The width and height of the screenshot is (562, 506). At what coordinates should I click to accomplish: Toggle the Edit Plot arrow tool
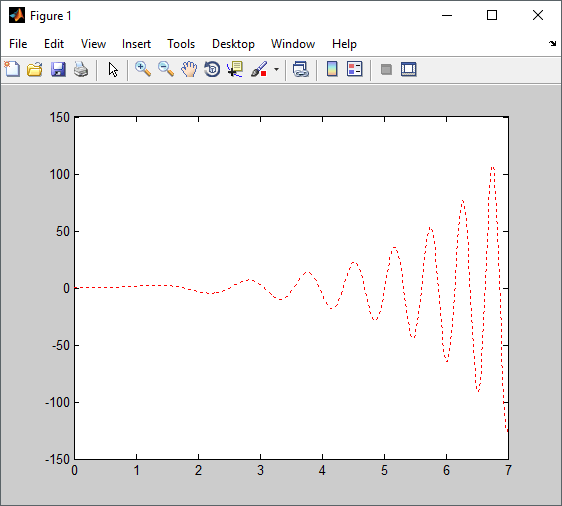(113, 69)
